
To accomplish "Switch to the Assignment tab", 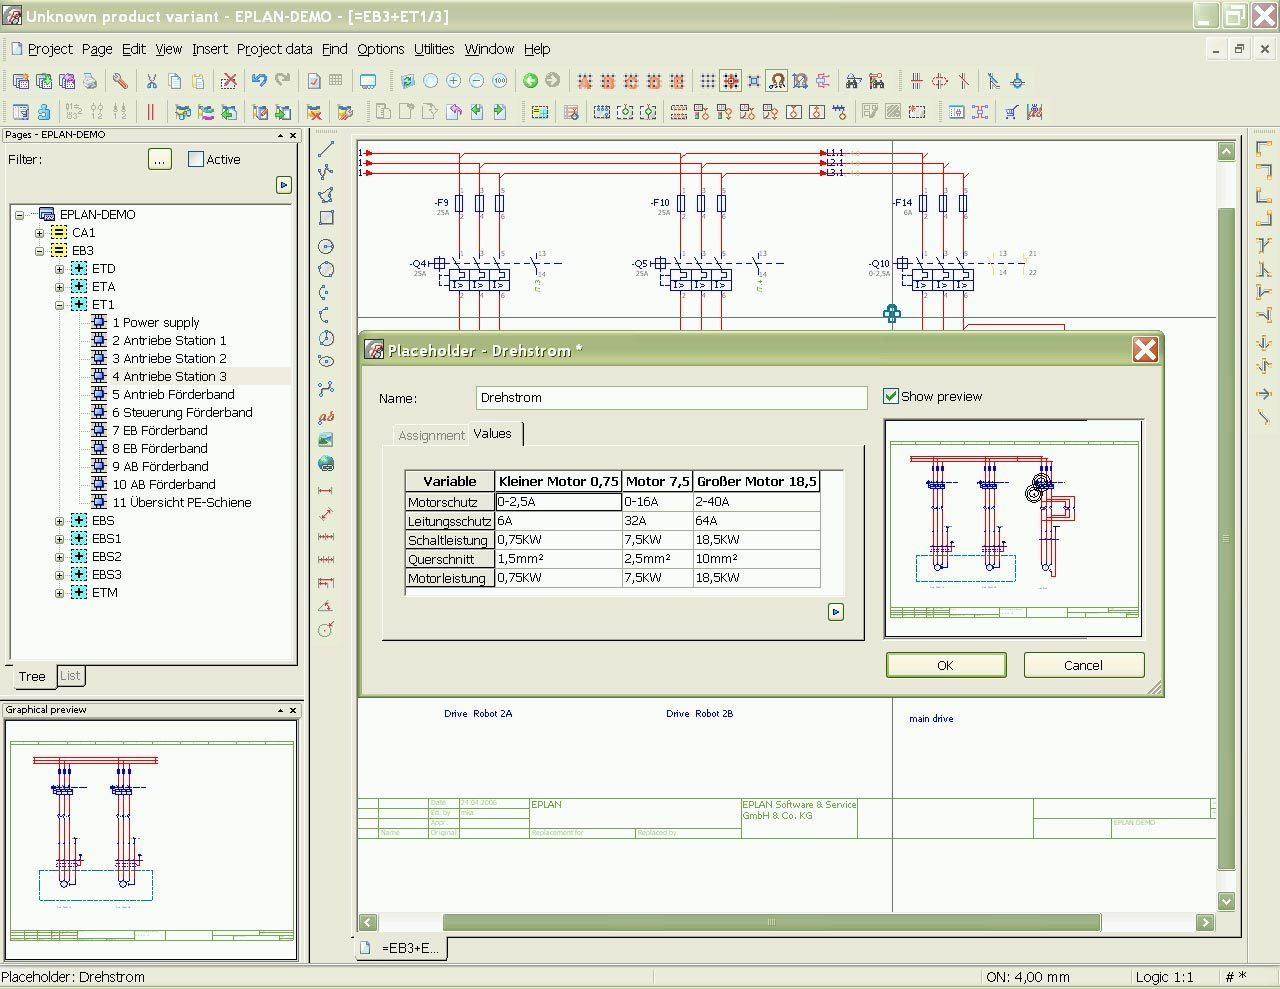I will (431, 435).
